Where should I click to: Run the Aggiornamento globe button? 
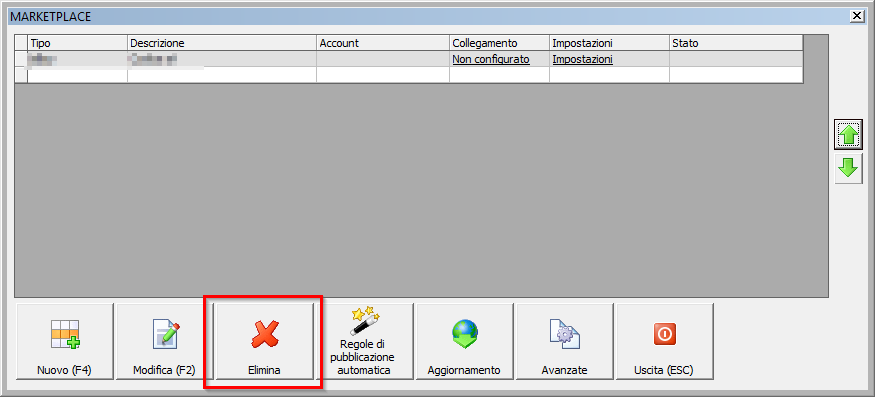(464, 341)
